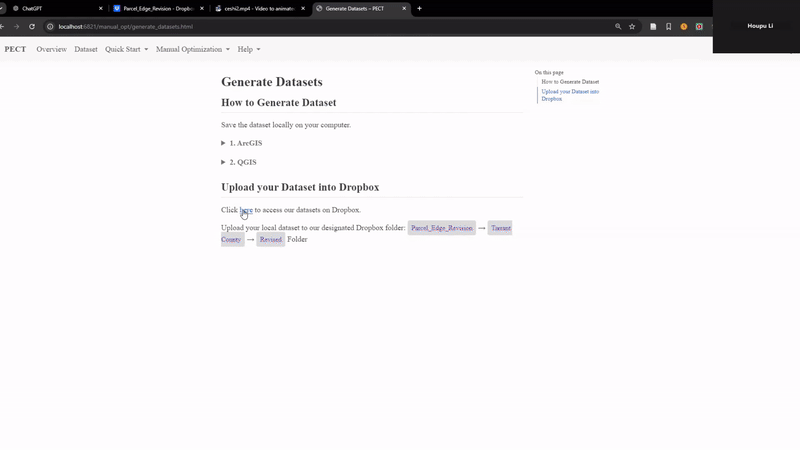
Task: Switch to the Parcel_Edge_Revision Dropbox tab
Action: [x=155, y=8]
